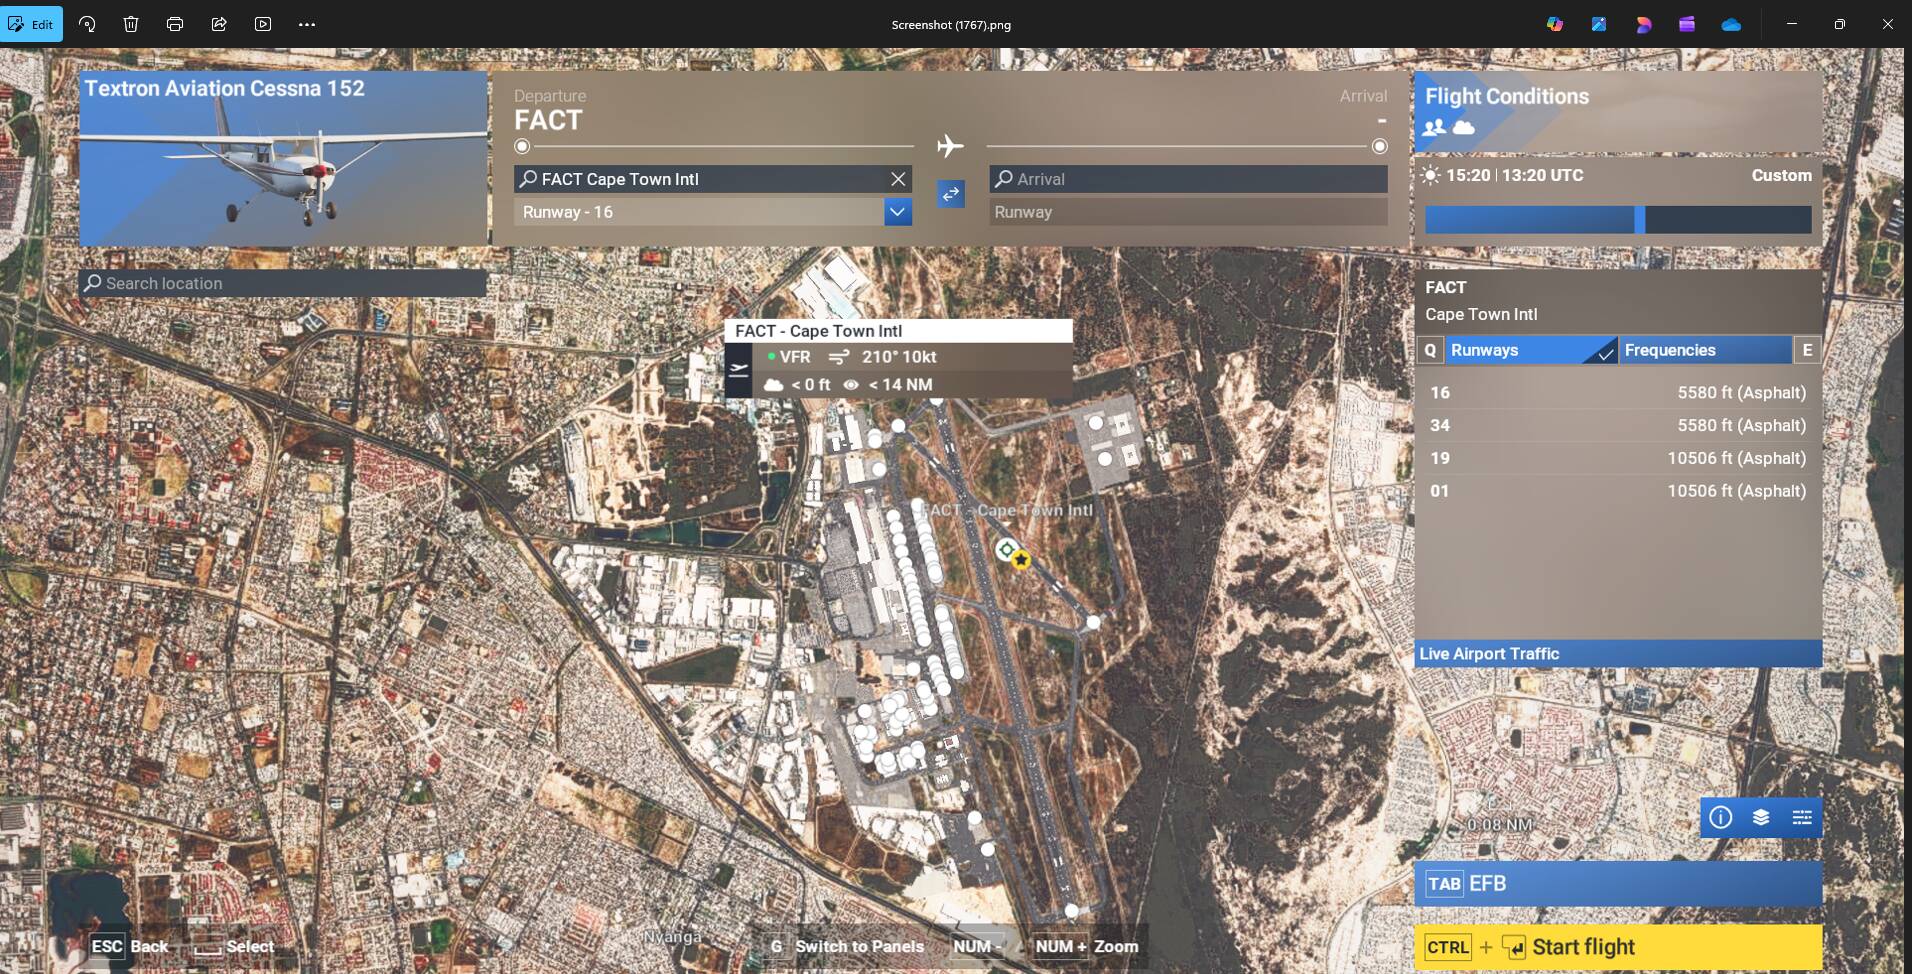Open the map layers icon

(x=1761, y=818)
